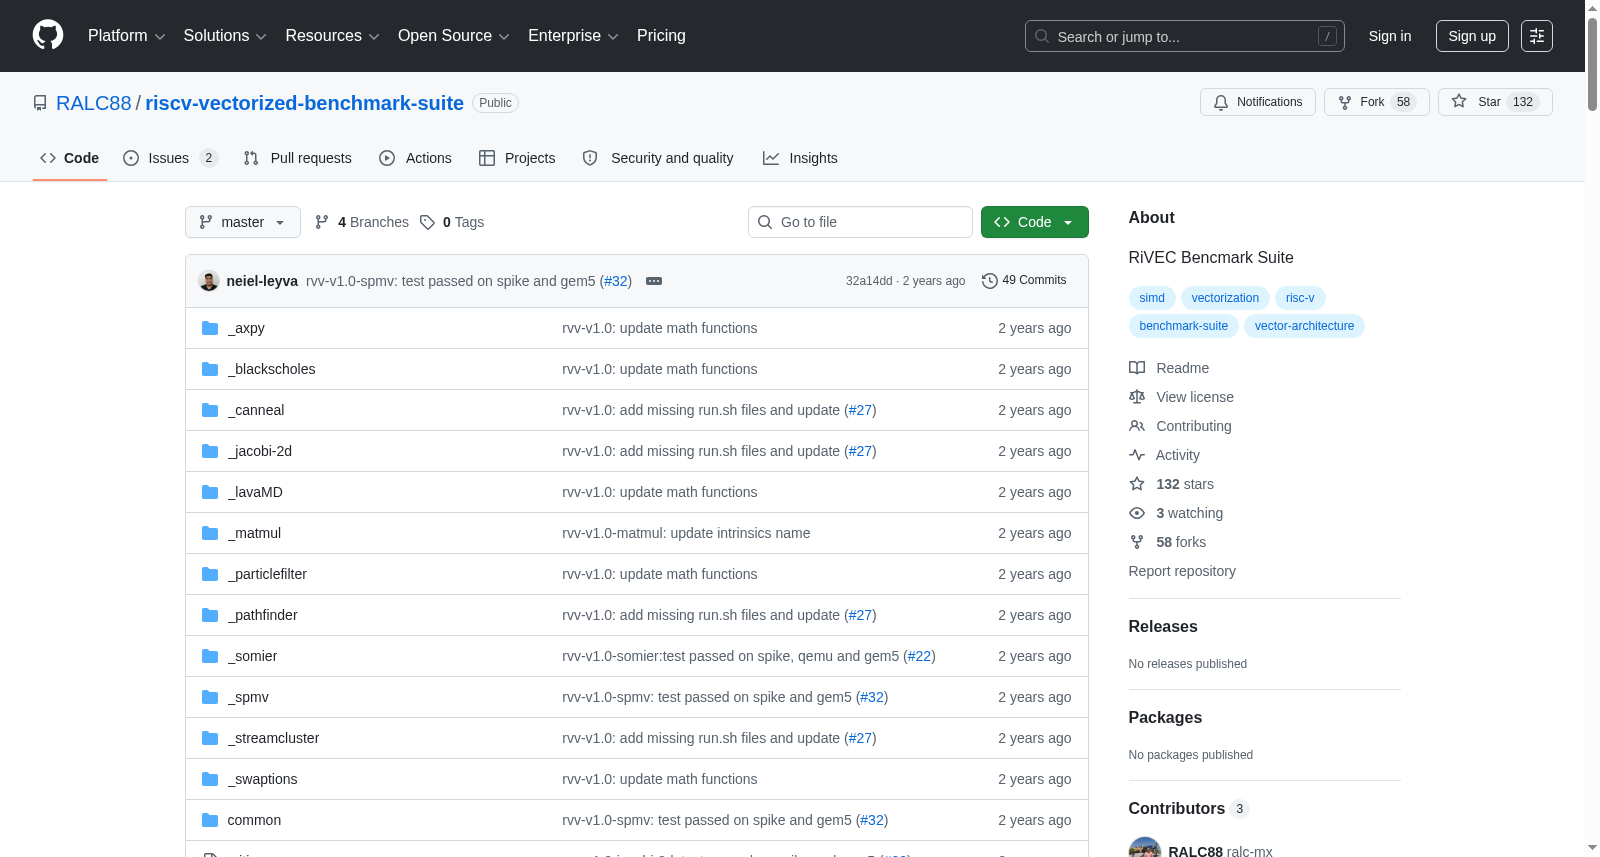
Task: Click the folder icon for _lavaMD
Action: coord(210,492)
